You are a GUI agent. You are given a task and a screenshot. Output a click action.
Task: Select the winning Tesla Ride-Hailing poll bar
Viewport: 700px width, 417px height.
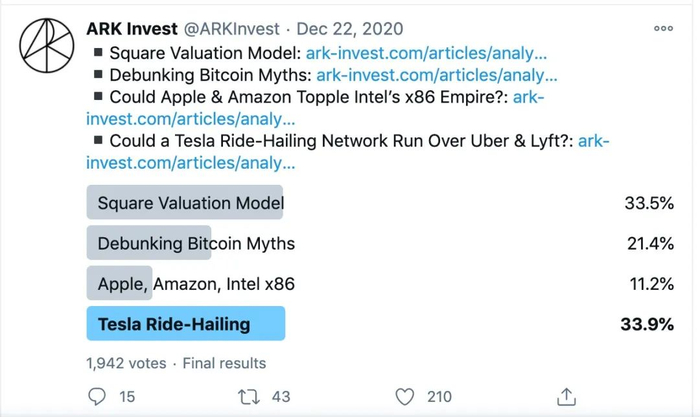[x=186, y=324]
